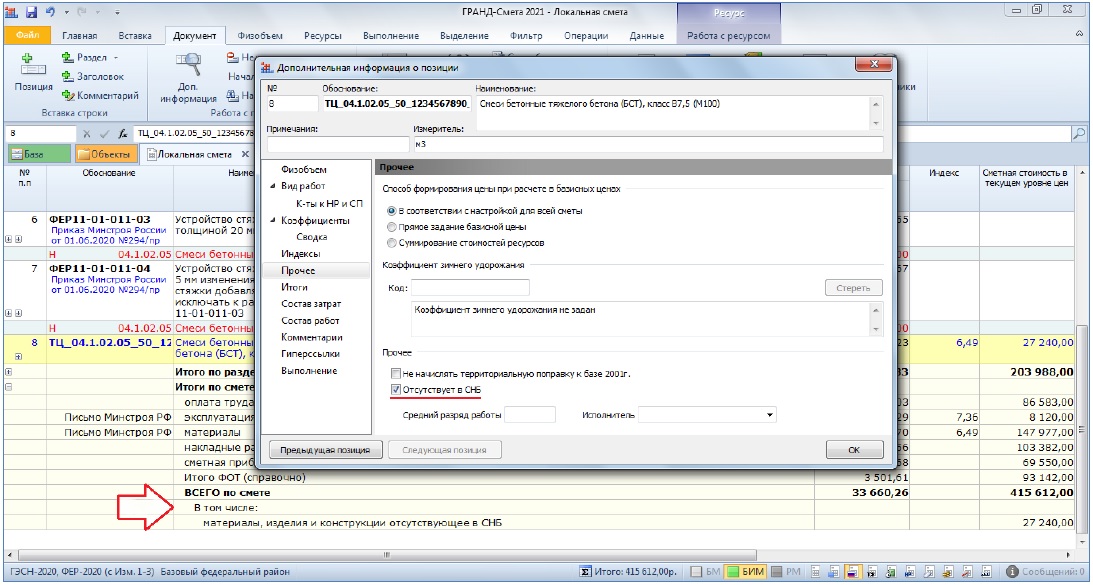
Task: Switch to the Вставка ribbon tab
Action: 135,36
